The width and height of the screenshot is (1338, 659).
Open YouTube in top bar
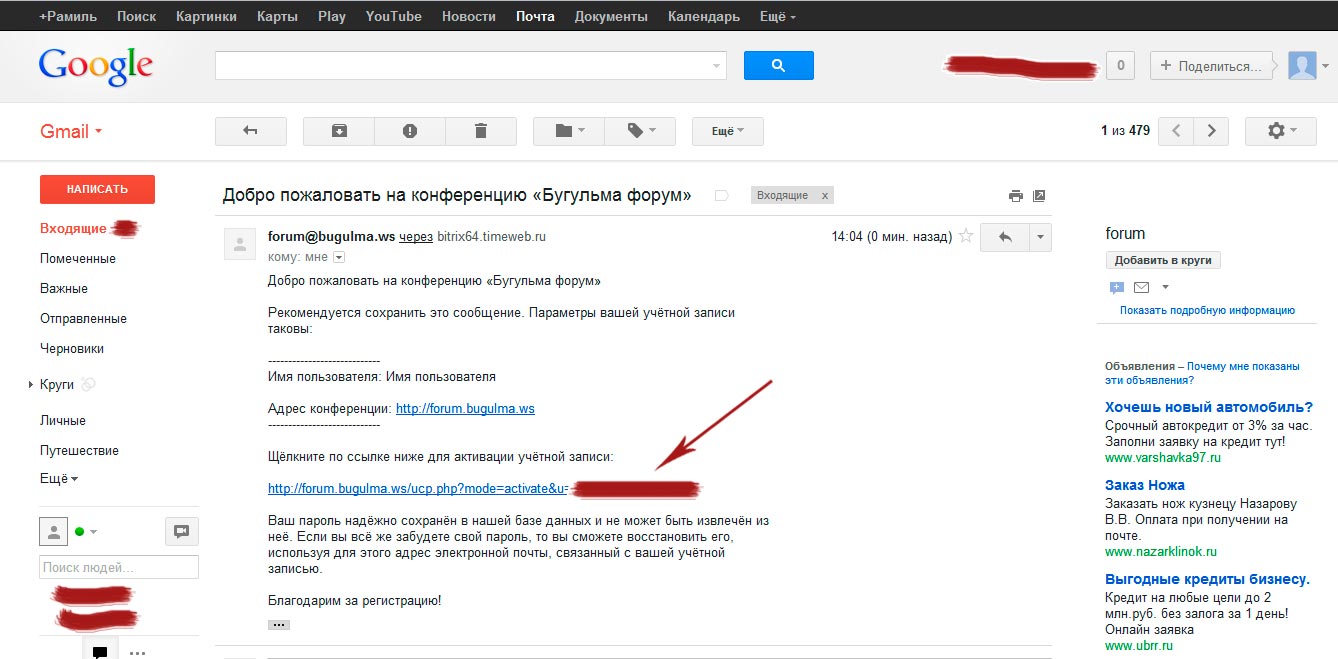click(x=393, y=17)
